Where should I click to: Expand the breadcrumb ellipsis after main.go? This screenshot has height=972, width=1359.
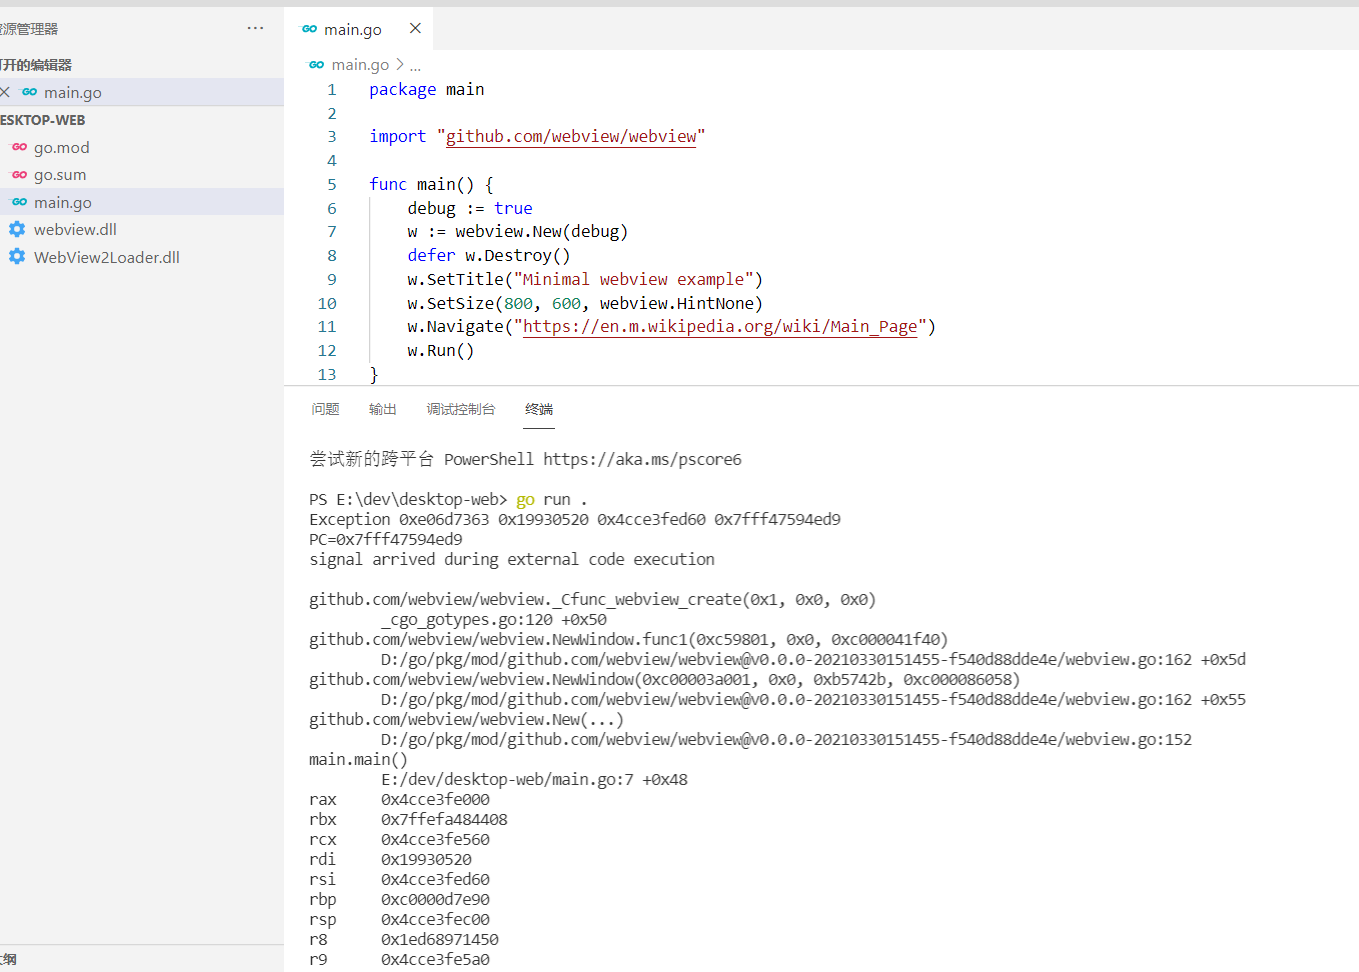click(415, 64)
